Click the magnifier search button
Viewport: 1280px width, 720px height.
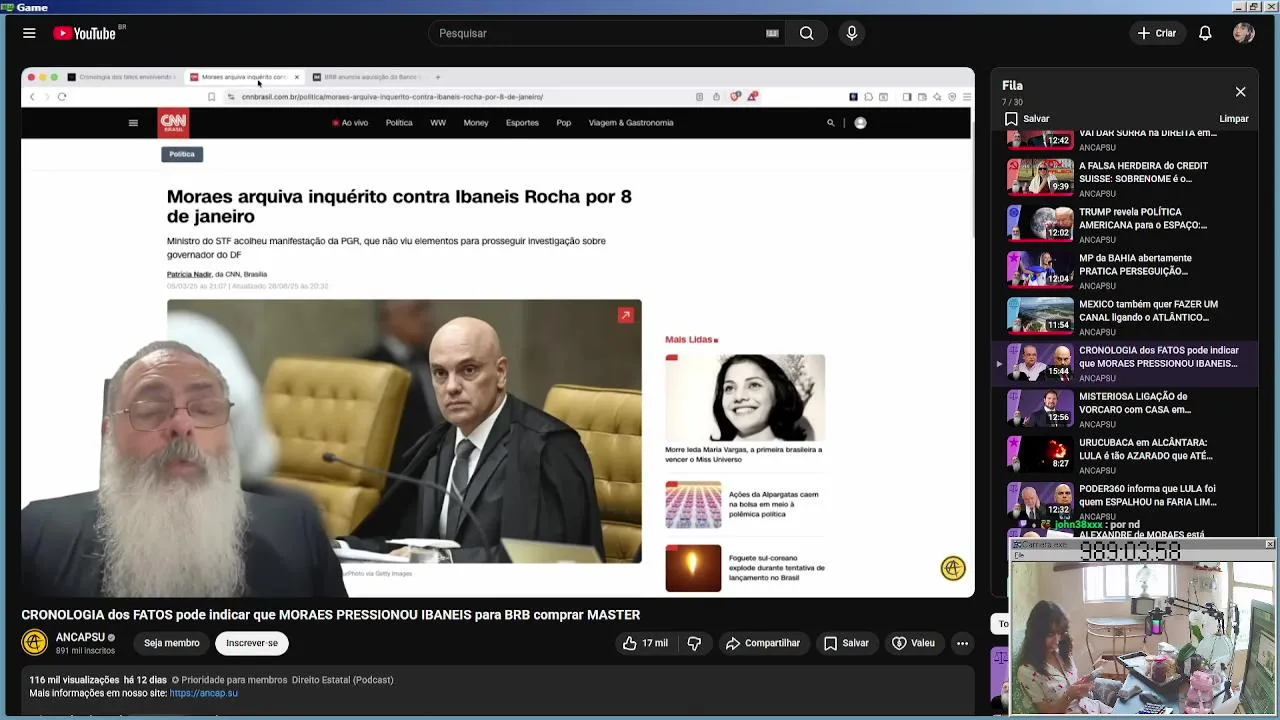pyautogui.click(x=806, y=33)
